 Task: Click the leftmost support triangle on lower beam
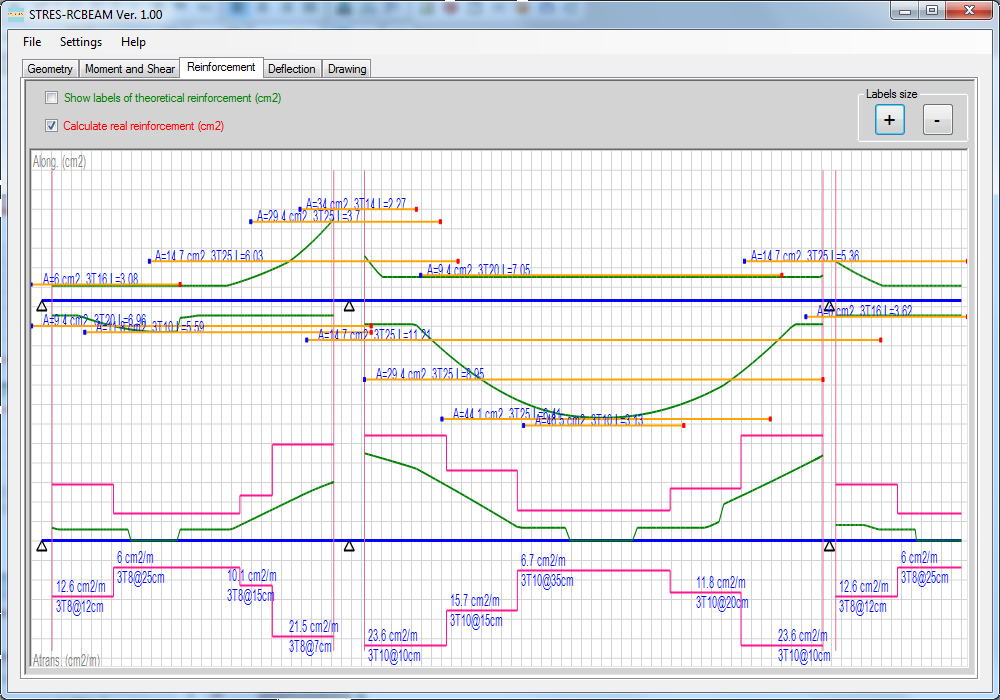42,546
